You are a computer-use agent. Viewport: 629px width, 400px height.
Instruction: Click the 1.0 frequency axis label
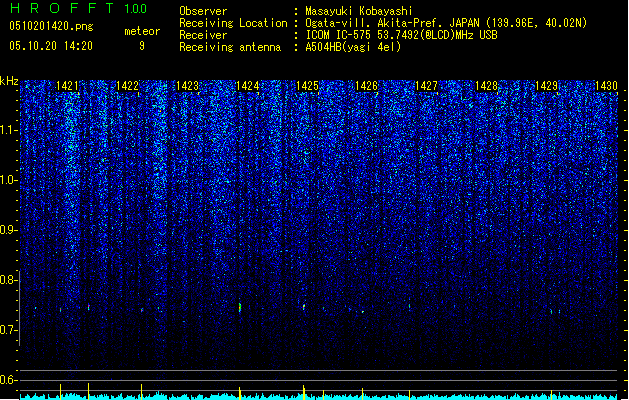8,180
